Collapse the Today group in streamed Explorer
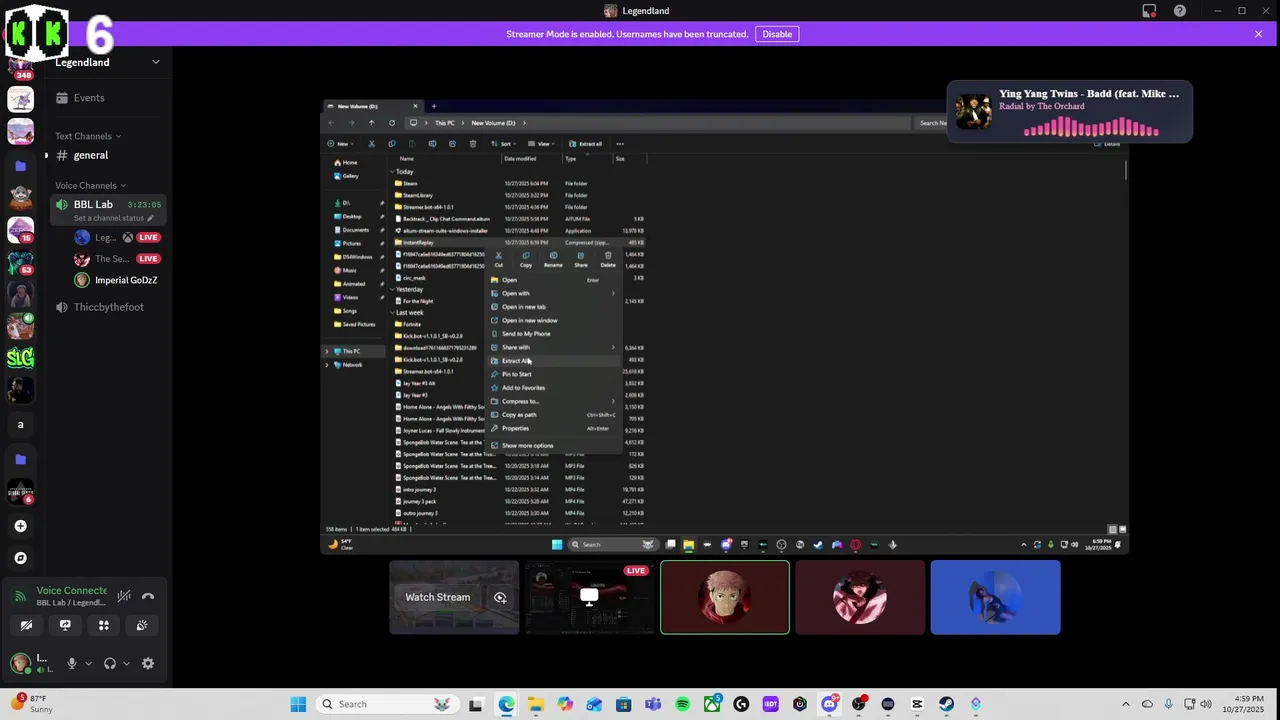The width and height of the screenshot is (1280, 720). [x=392, y=172]
